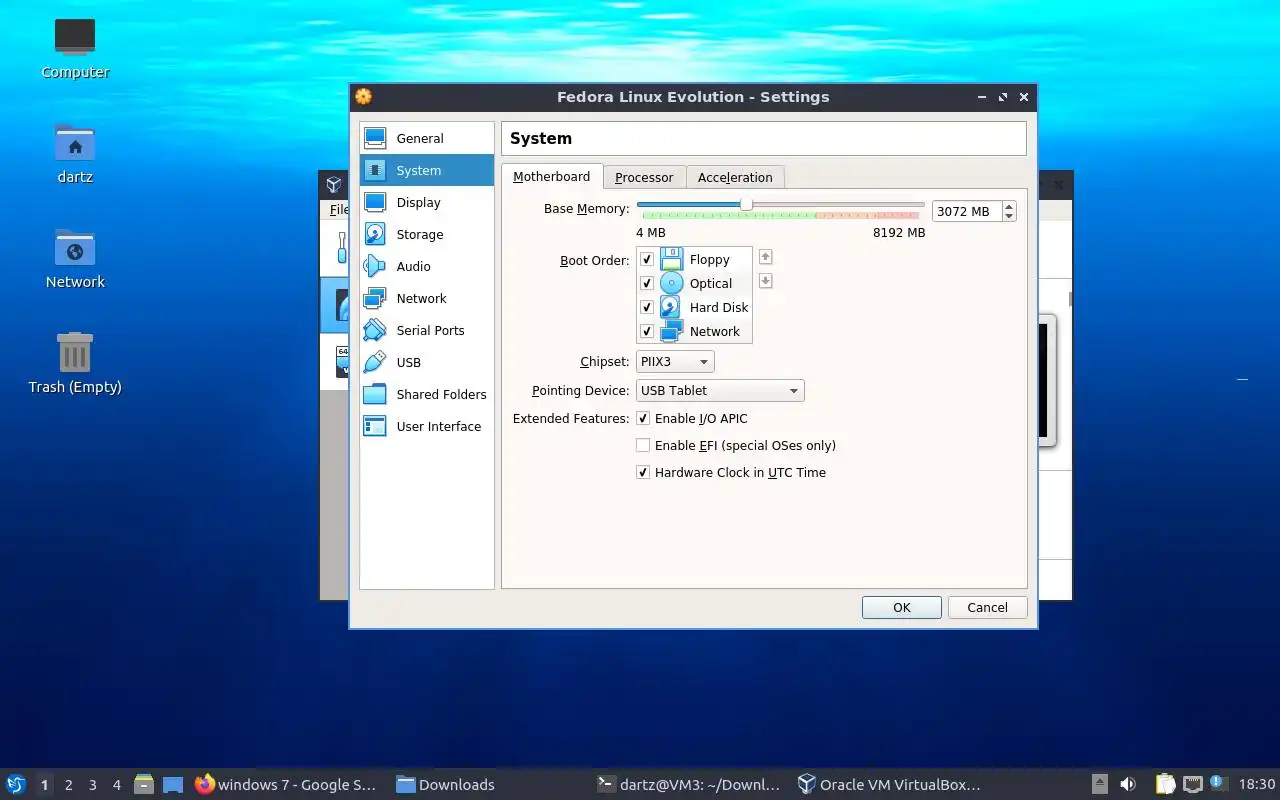1280x800 pixels.
Task: Click OK to save settings
Action: coord(902,607)
